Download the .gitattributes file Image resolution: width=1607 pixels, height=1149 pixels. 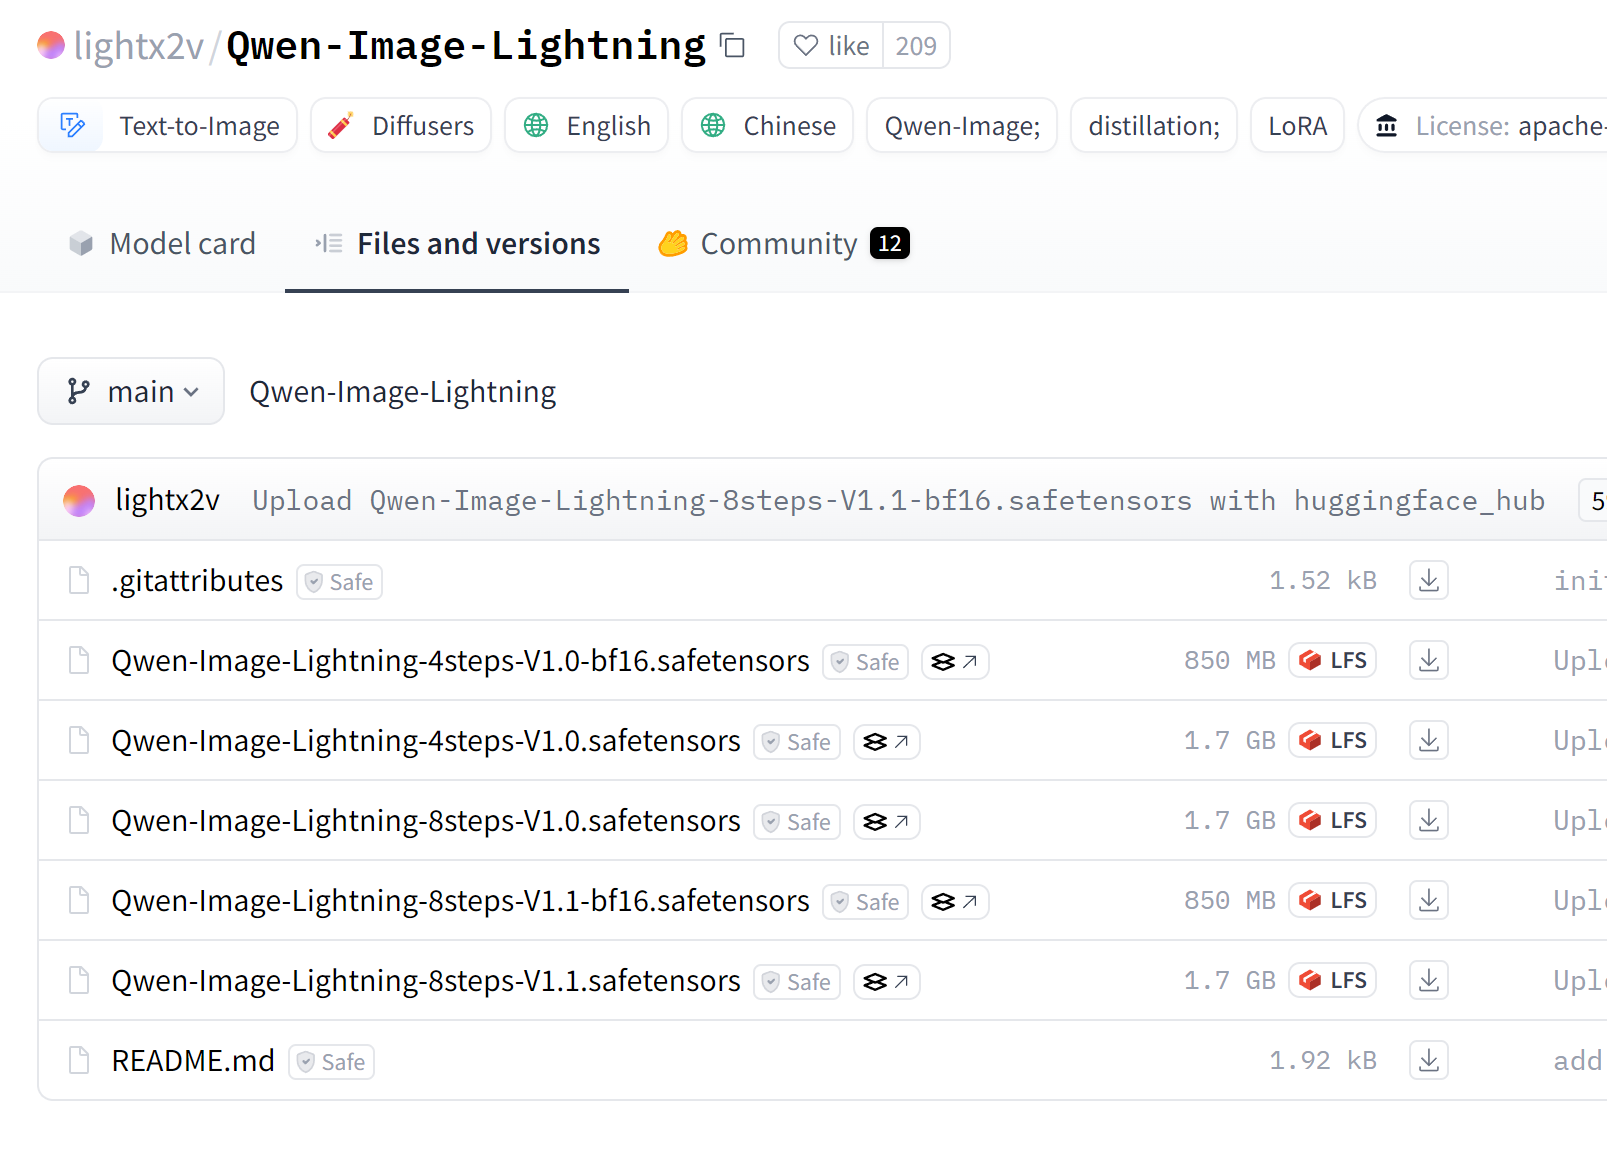pos(1429,580)
